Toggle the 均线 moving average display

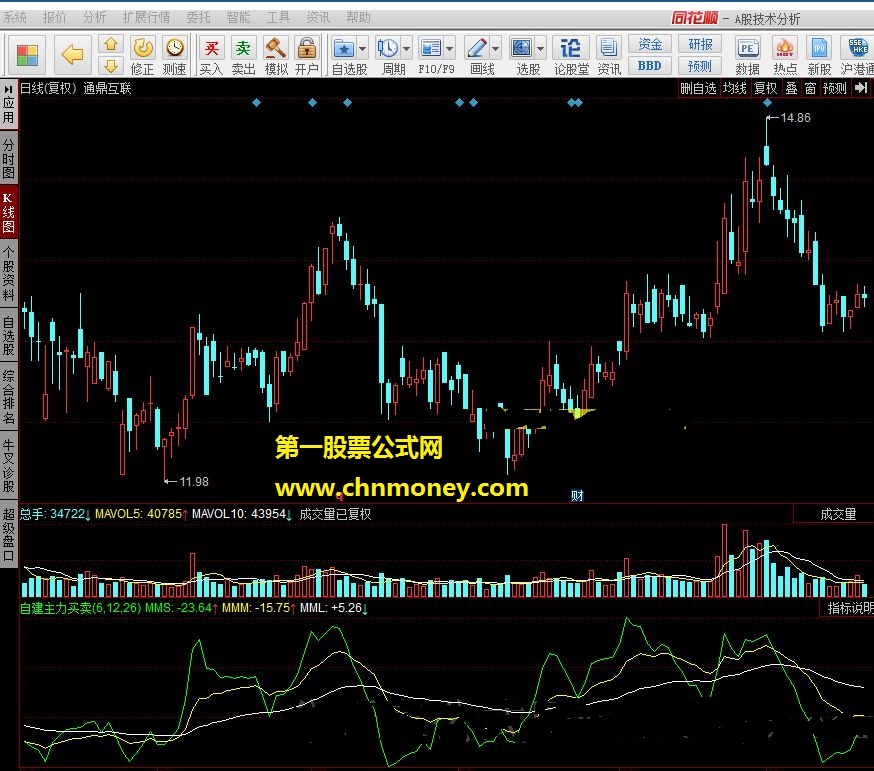[x=735, y=88]
